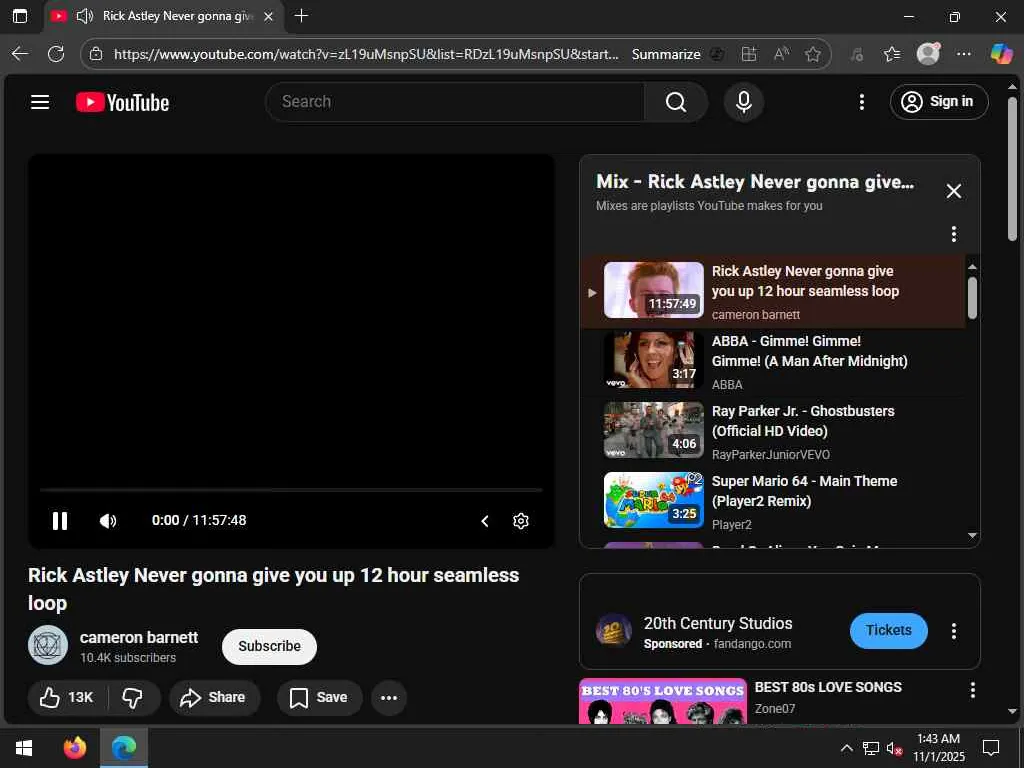Open the notification center icon
Viewport: 1024px width, 768px height.
(x=991, y=748)
